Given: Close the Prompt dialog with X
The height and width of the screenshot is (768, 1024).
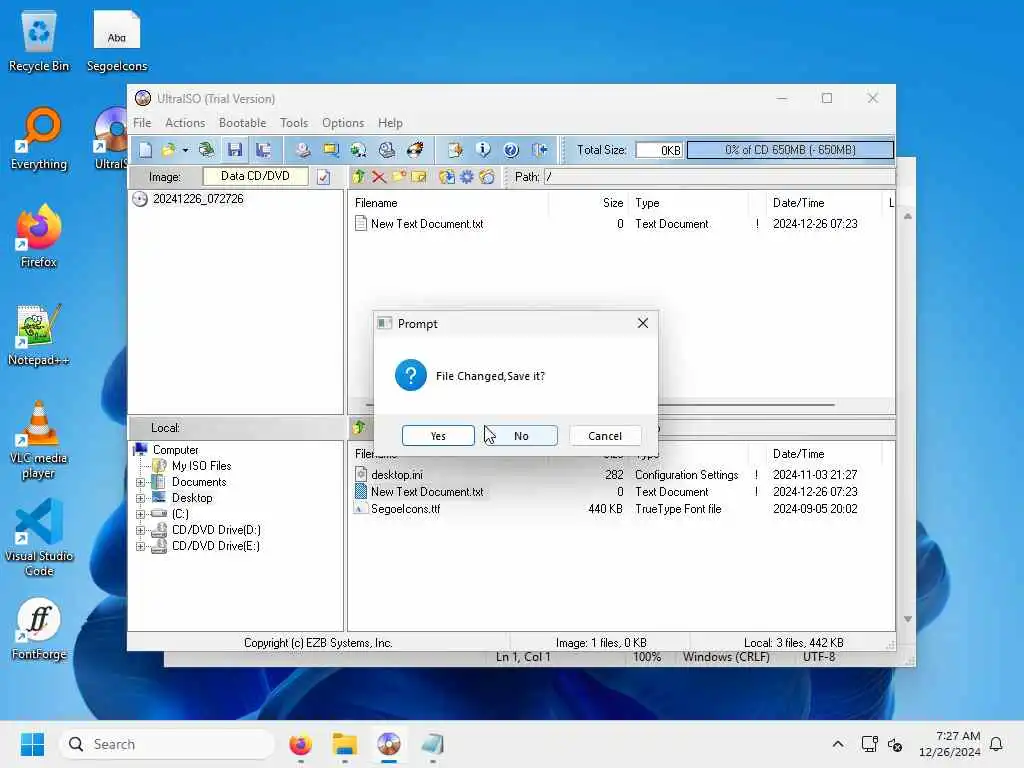Looking at the screenshot, I should point(643,323).
